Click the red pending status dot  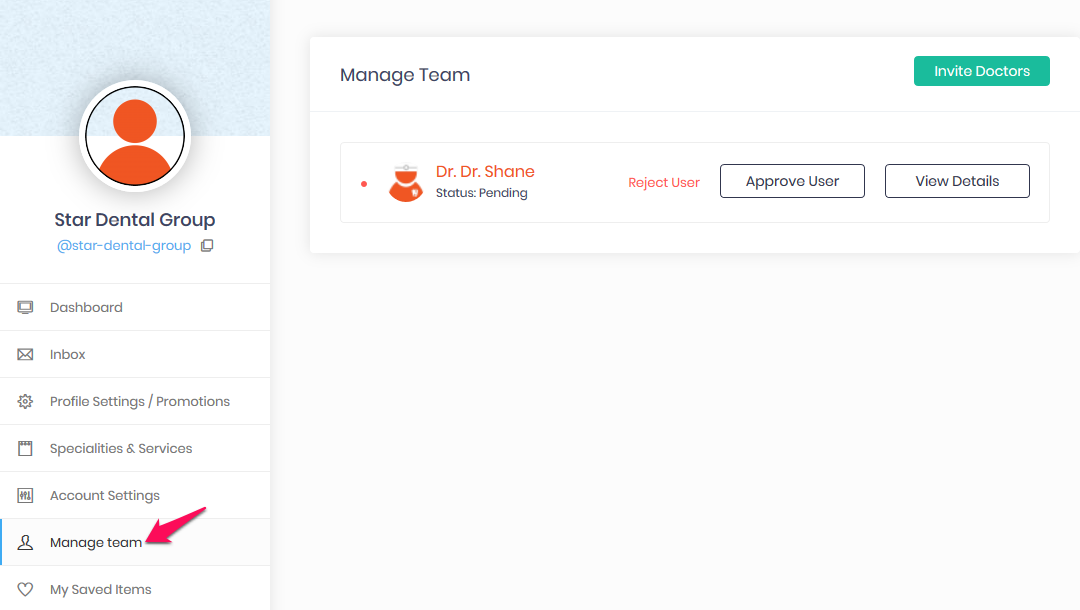point(364,184)
